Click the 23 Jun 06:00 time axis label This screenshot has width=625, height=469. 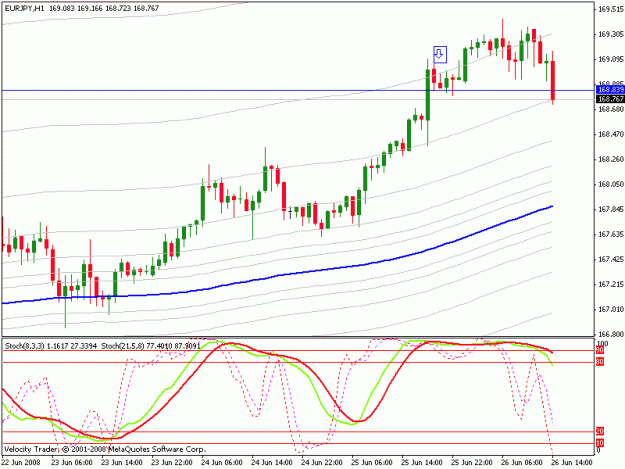(x=72, y=462)
